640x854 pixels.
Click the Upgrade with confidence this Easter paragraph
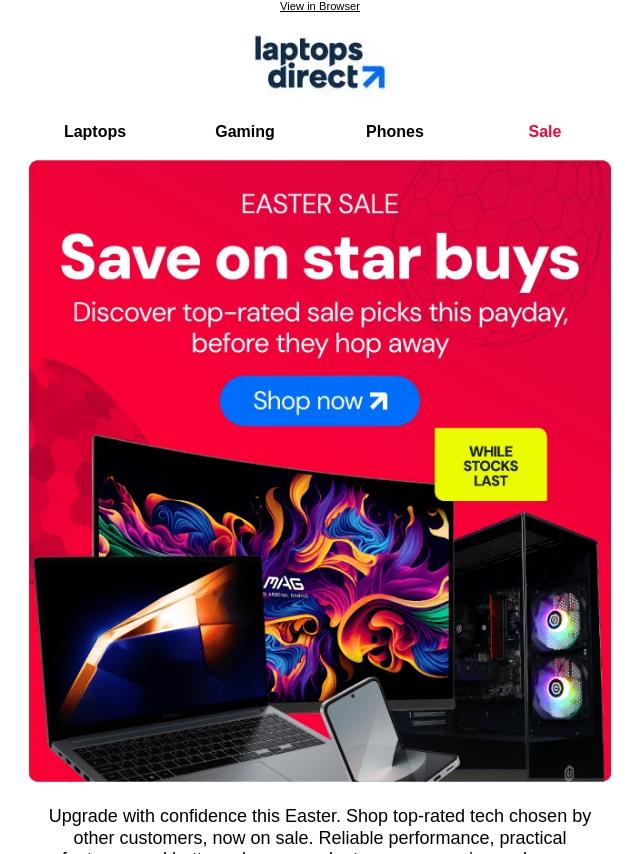click(x=320, y=831)
